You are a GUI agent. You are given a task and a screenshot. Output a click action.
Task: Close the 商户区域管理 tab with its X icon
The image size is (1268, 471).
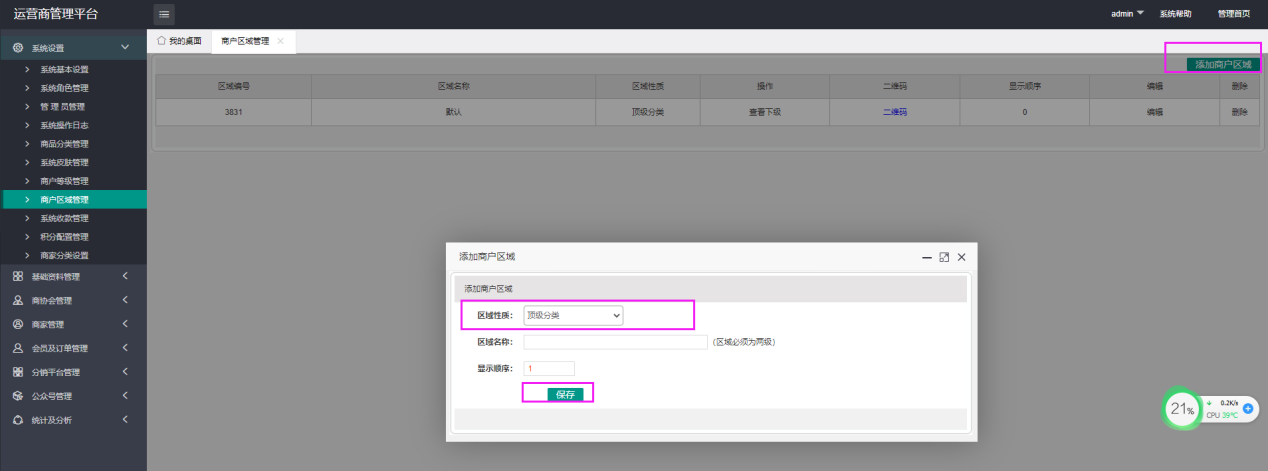click(x=280, y=41)
